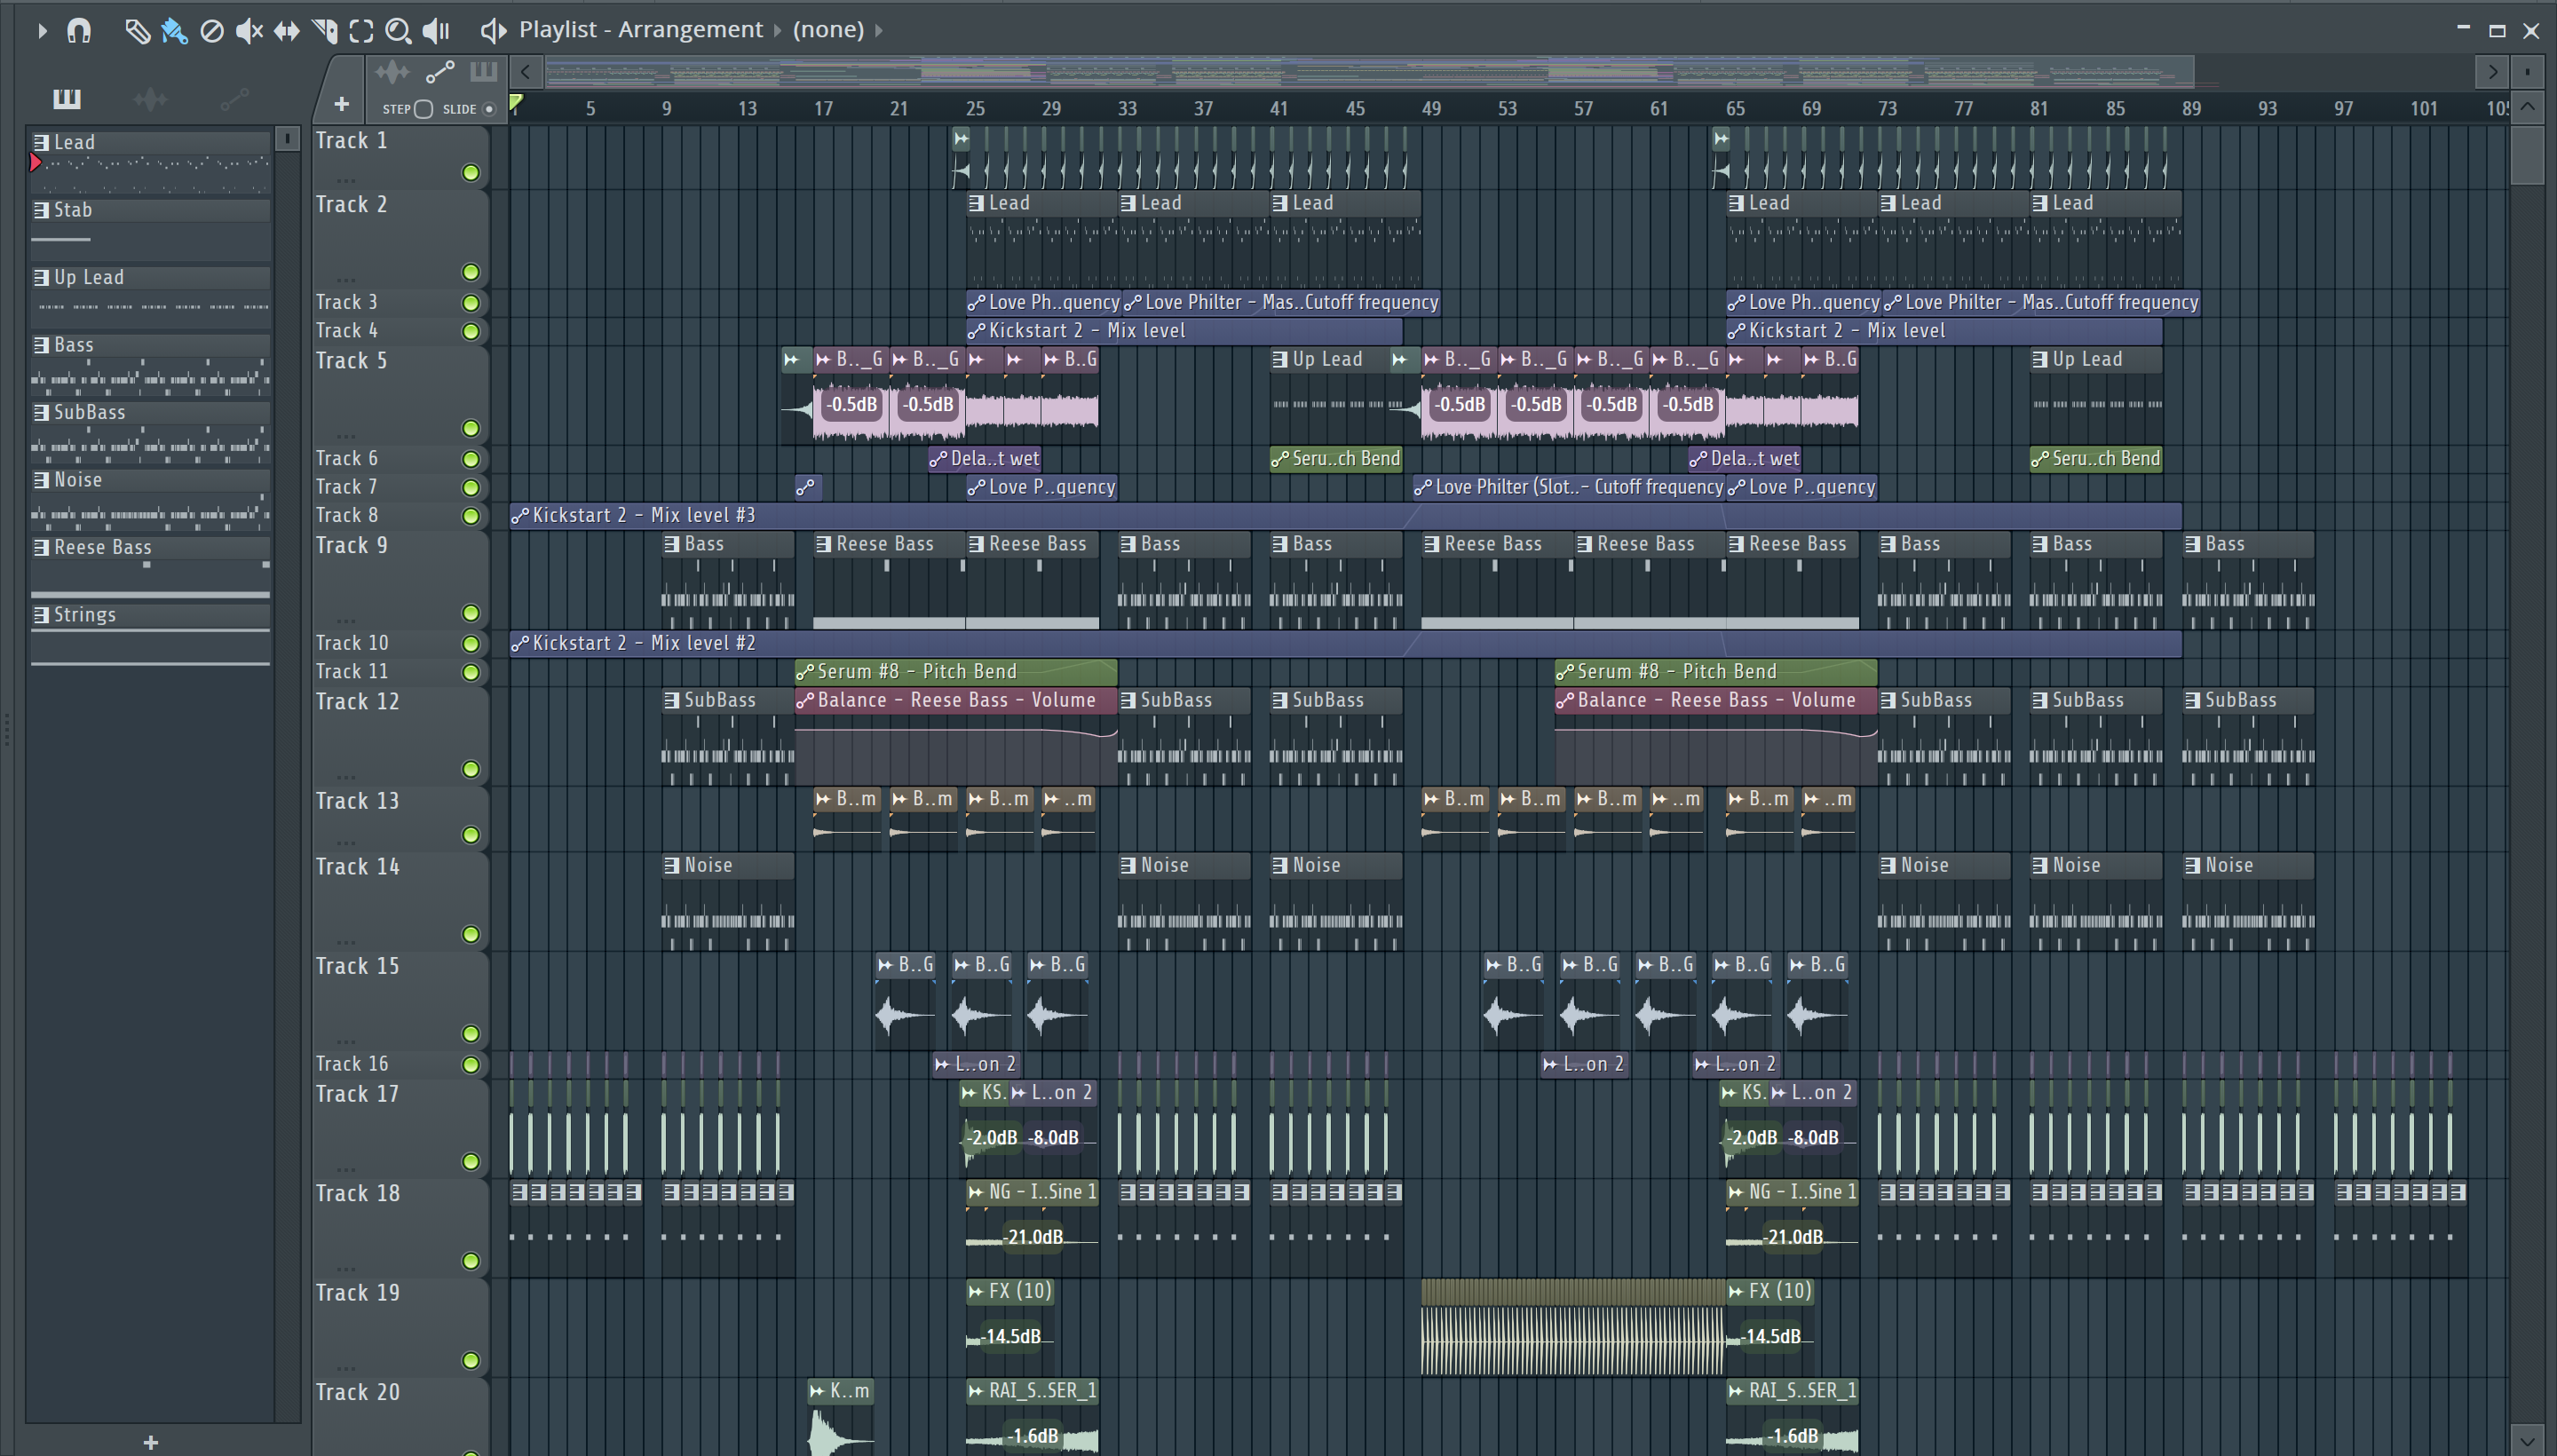Select the Slice tool
This screenshot has width=2557, height=1456.
[x=324, y=31]
